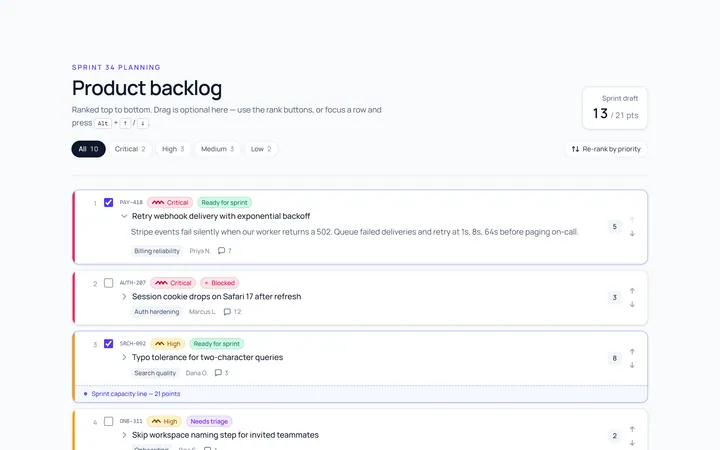The width and height of the screenshot is (720, 450).
Task: Click the 5 point estimate on PAY-418
Action: pyautogui.click(x=614, y=226)
